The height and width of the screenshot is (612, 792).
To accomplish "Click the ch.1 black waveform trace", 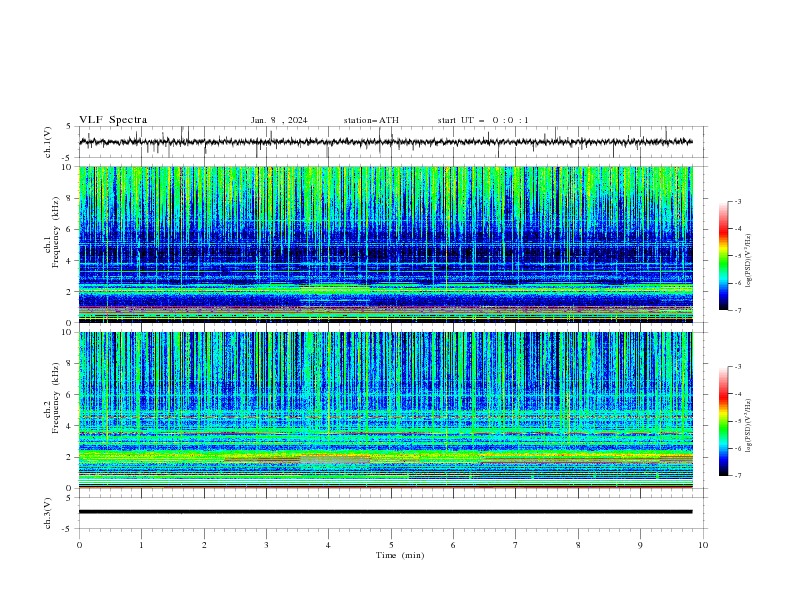I will coord(386,142).
